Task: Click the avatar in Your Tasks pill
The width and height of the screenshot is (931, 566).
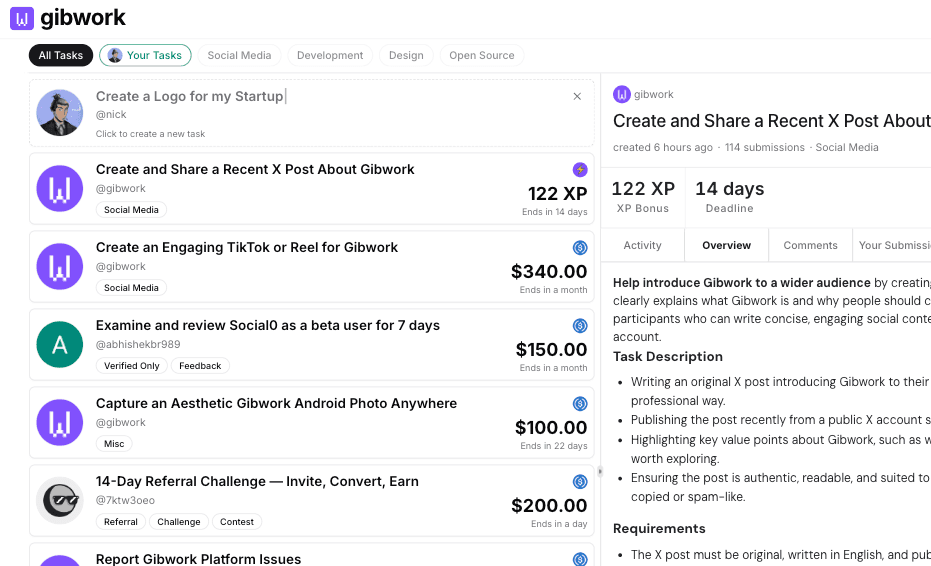Action: coord(115,55)
